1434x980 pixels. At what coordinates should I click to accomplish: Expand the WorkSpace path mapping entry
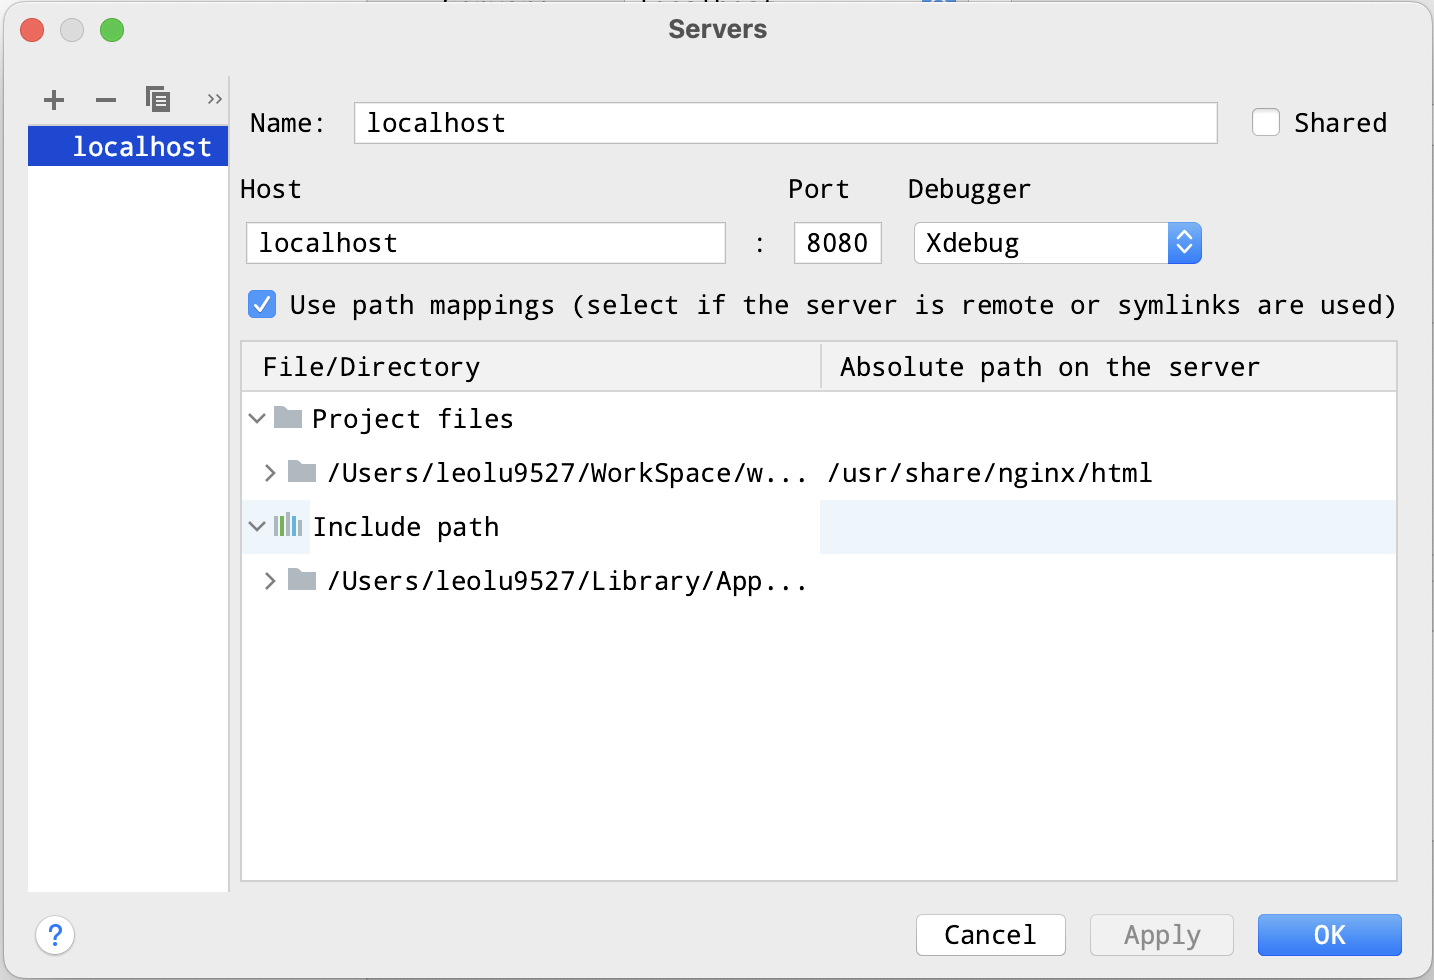coord(270,472)
